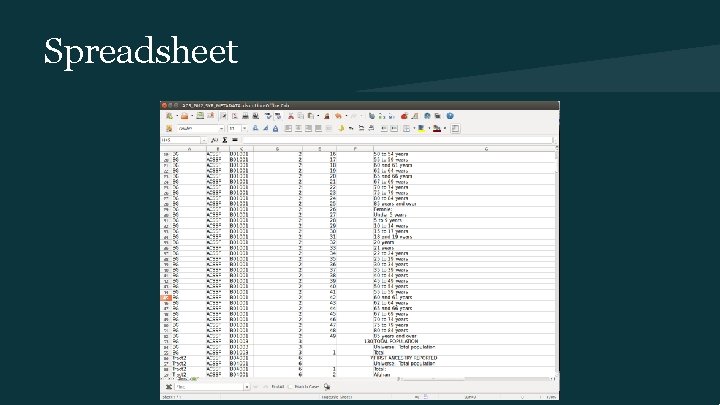This screenshot has height=405, width=720.
Task: Center cell contents horizontally
Action: point(298,129)
